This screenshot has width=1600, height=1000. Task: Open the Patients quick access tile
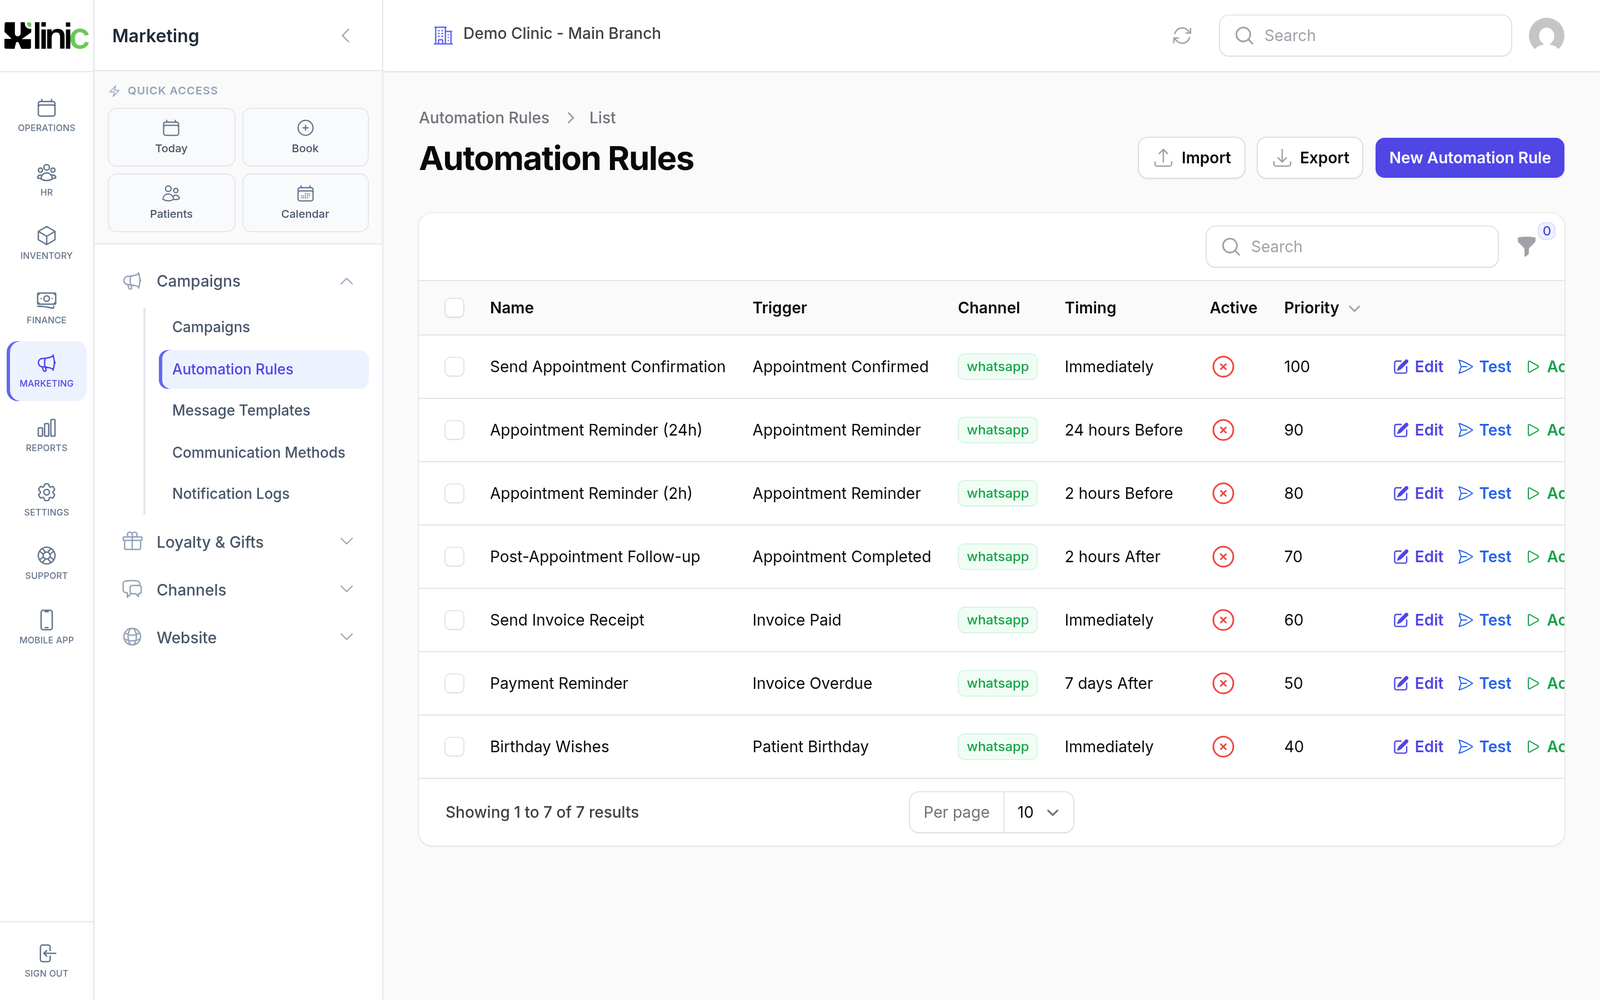(171, 203)
